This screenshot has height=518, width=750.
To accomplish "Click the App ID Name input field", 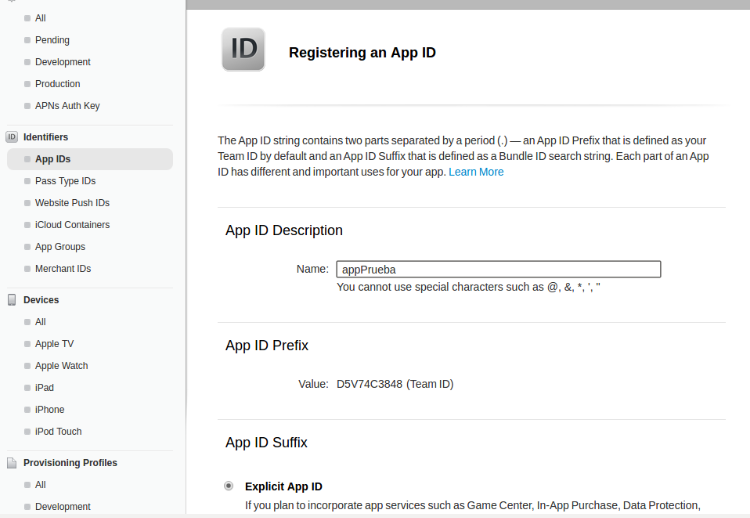I will tap(498, 269).
